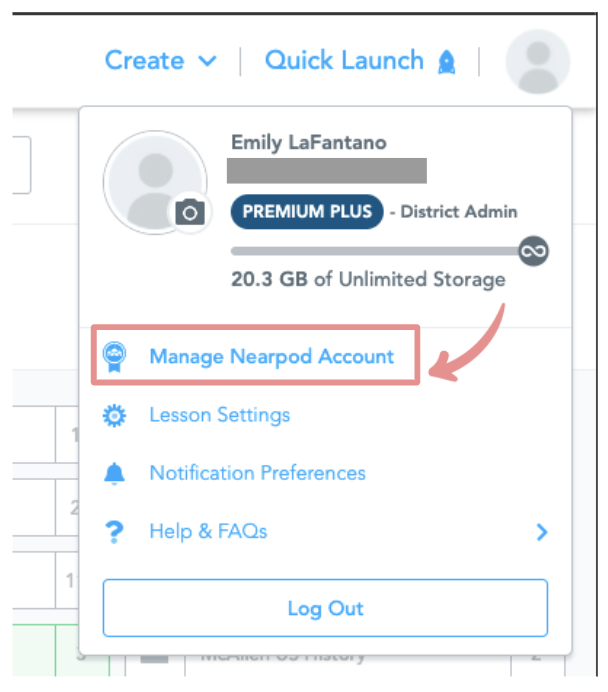Screen dimensions: 608x692
Task: Select Manage Nearpod Account menu item
Action: (x=271, y=356)
